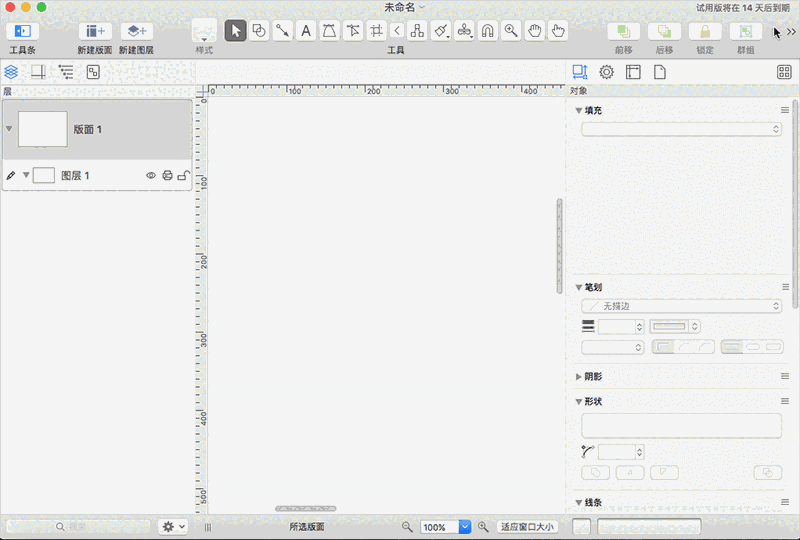Collapse the 笔划 stroke section
Viewport: 800px width, 540px height.
[579, 287]
